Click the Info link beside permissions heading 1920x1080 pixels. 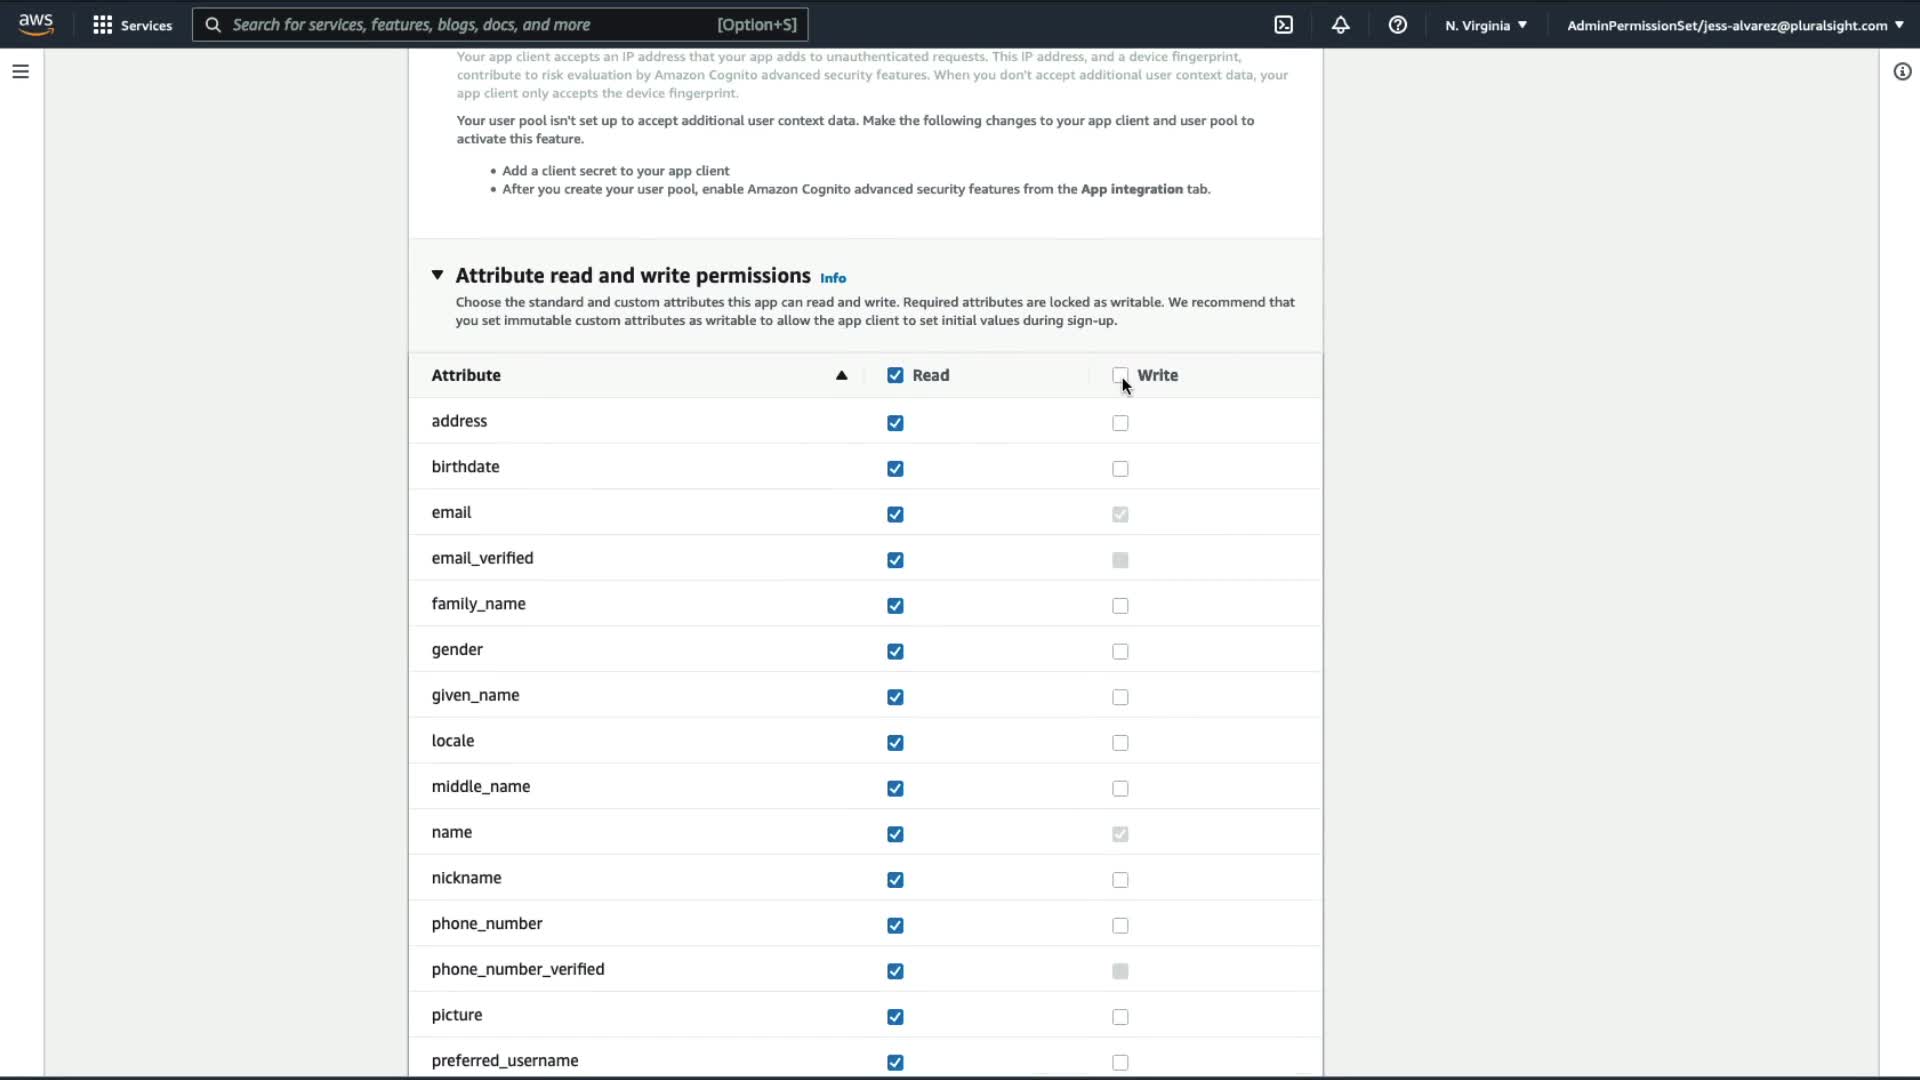833,278
